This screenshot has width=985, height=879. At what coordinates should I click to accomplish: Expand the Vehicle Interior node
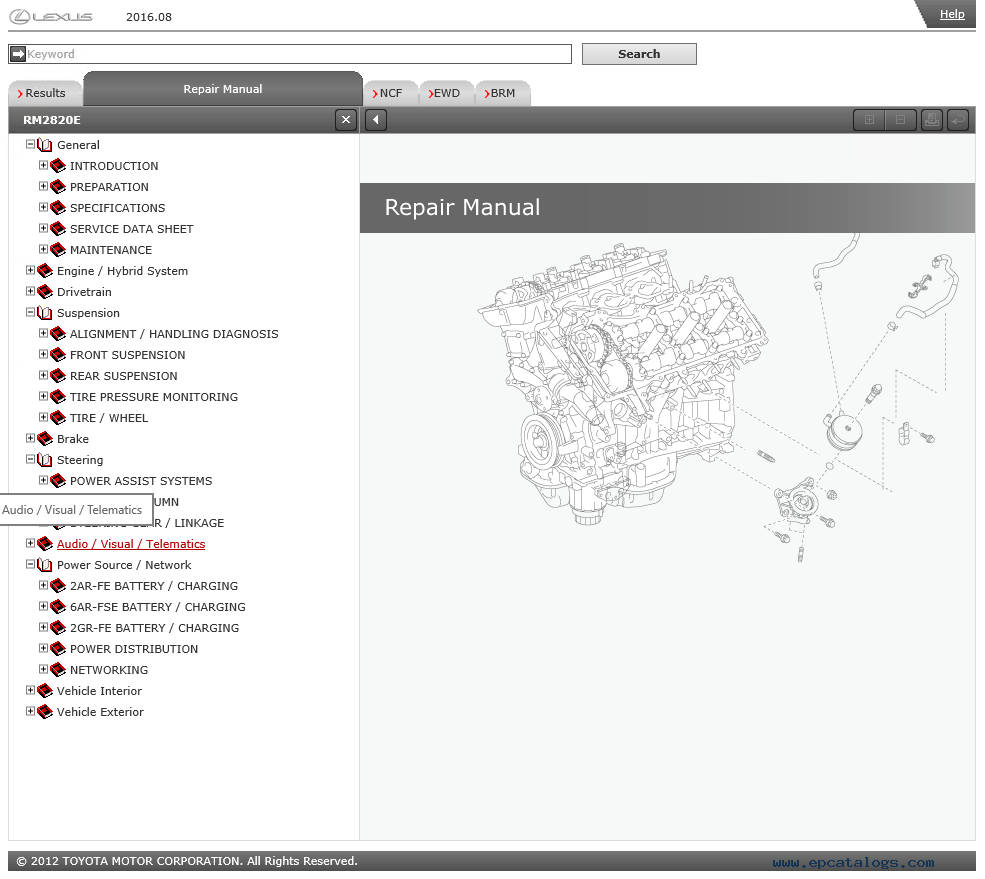coord(30,690)
